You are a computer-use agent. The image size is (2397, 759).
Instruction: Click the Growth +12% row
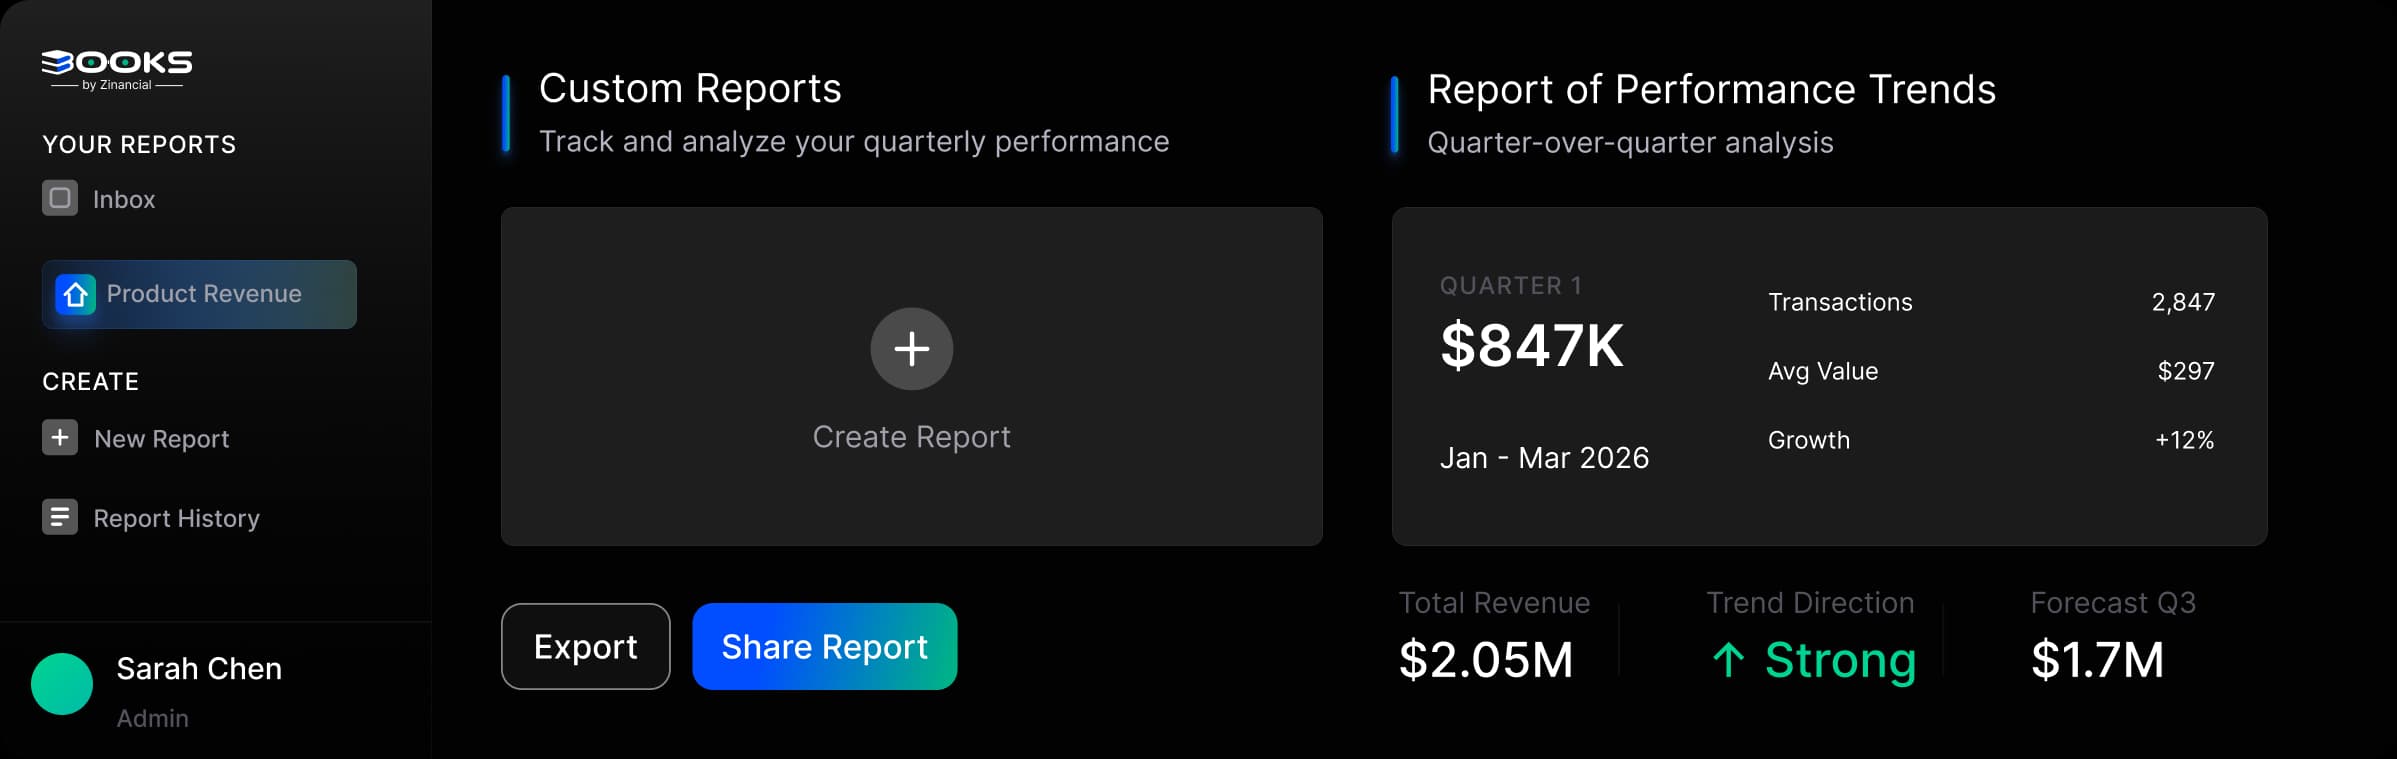1991,440
